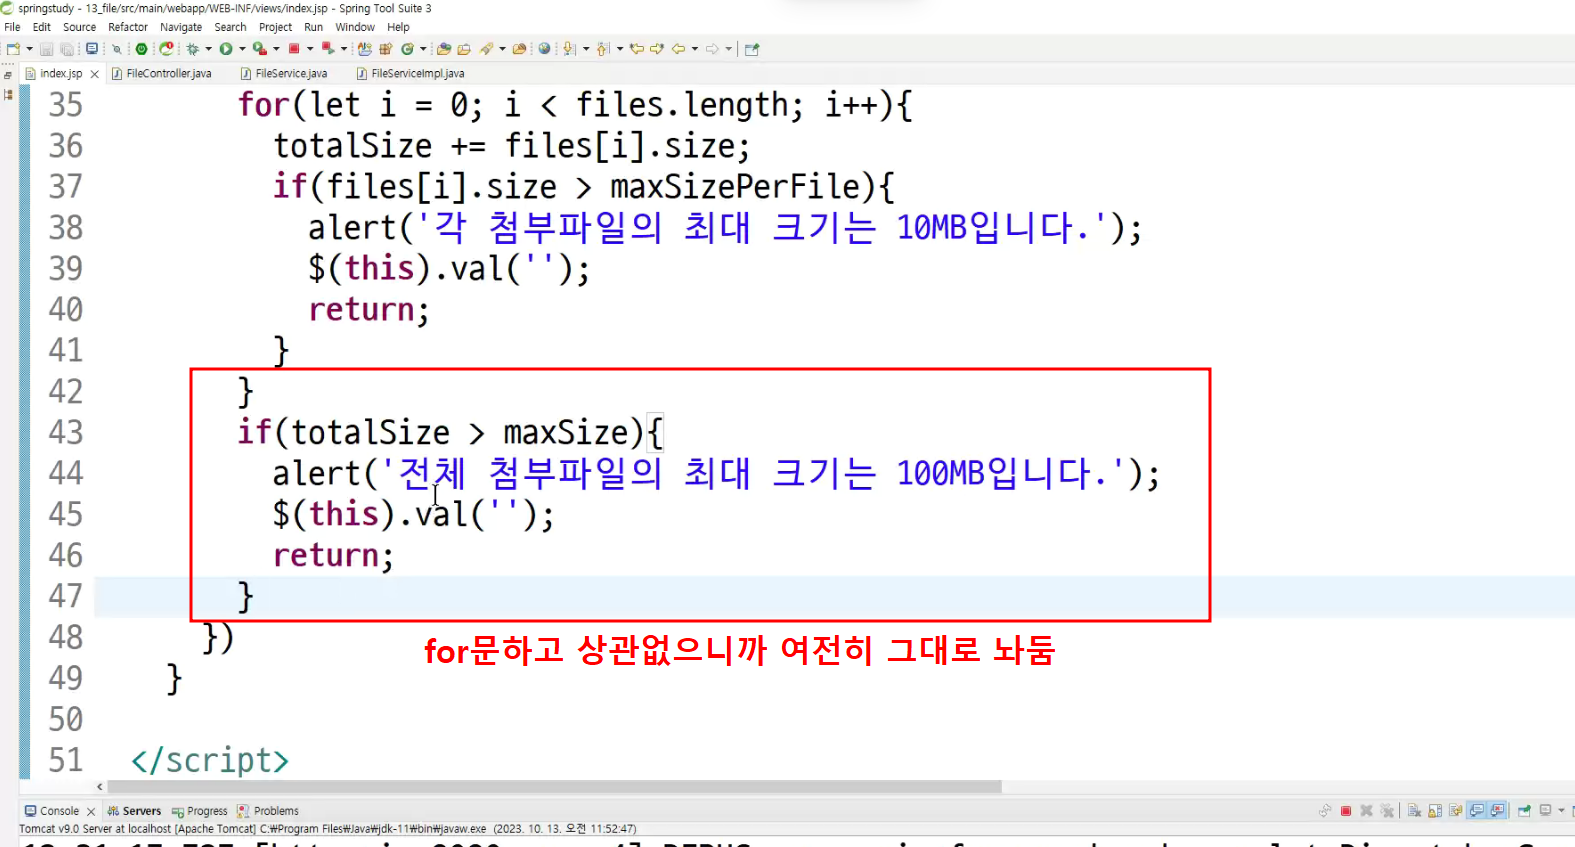1575x847 pixels.
Task: Expand the Search icon dropdown arrow
Action: (502, 49)
